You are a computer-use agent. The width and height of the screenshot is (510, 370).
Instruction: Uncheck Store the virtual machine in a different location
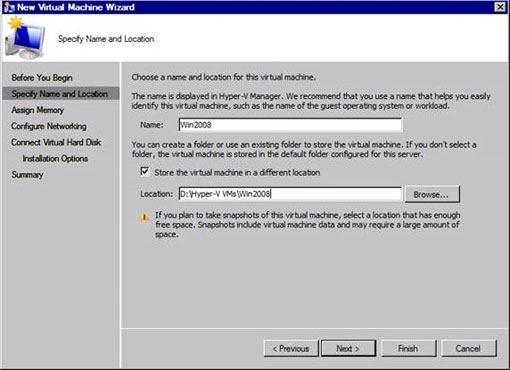(145, 172)
